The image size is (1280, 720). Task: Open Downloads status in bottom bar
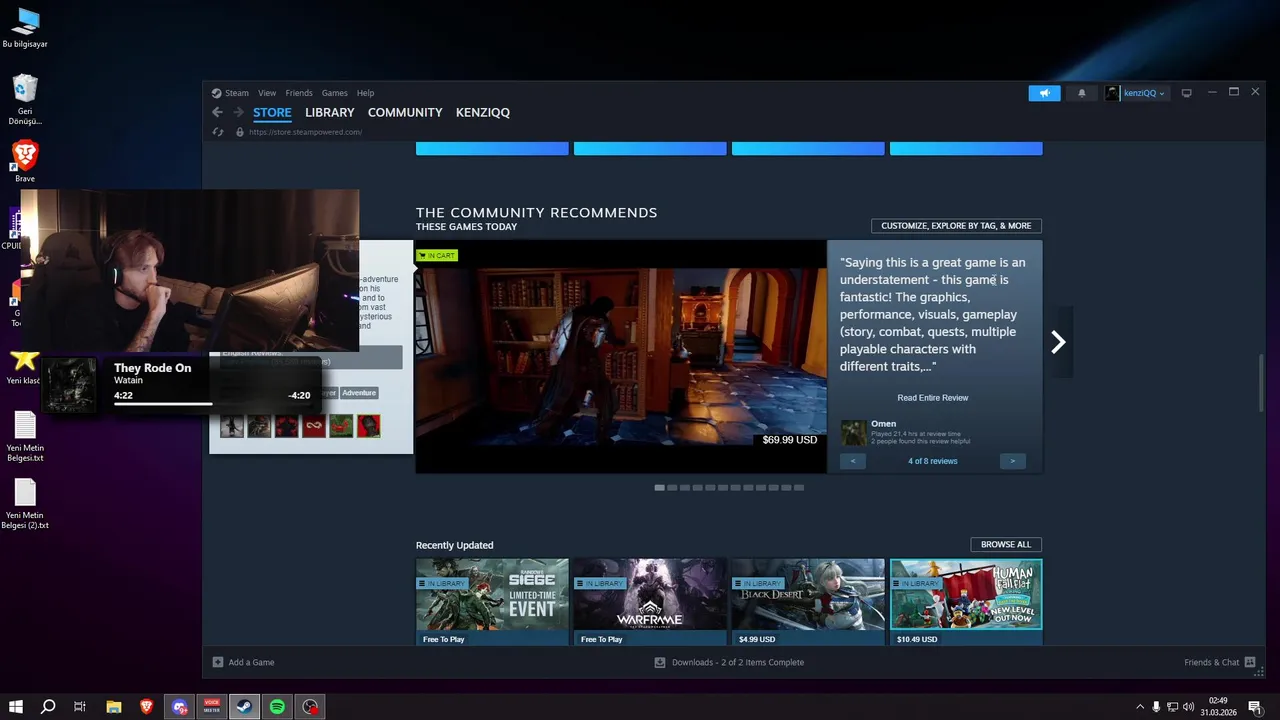(x=729, y=662)
